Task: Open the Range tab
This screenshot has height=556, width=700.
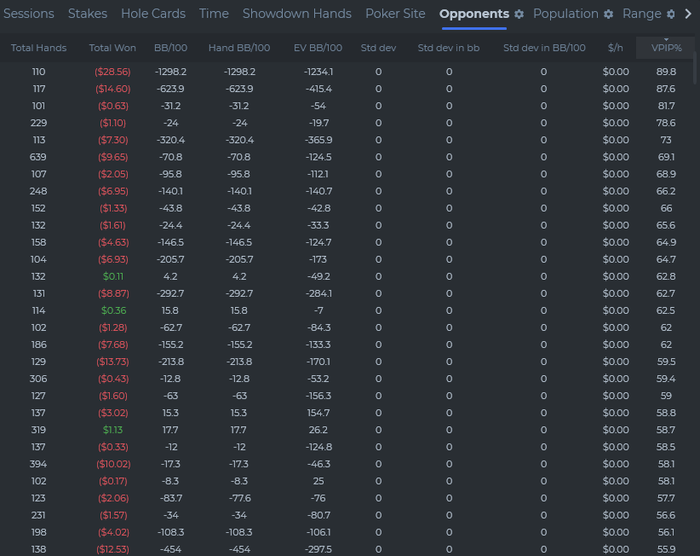Action: [642, 14]
